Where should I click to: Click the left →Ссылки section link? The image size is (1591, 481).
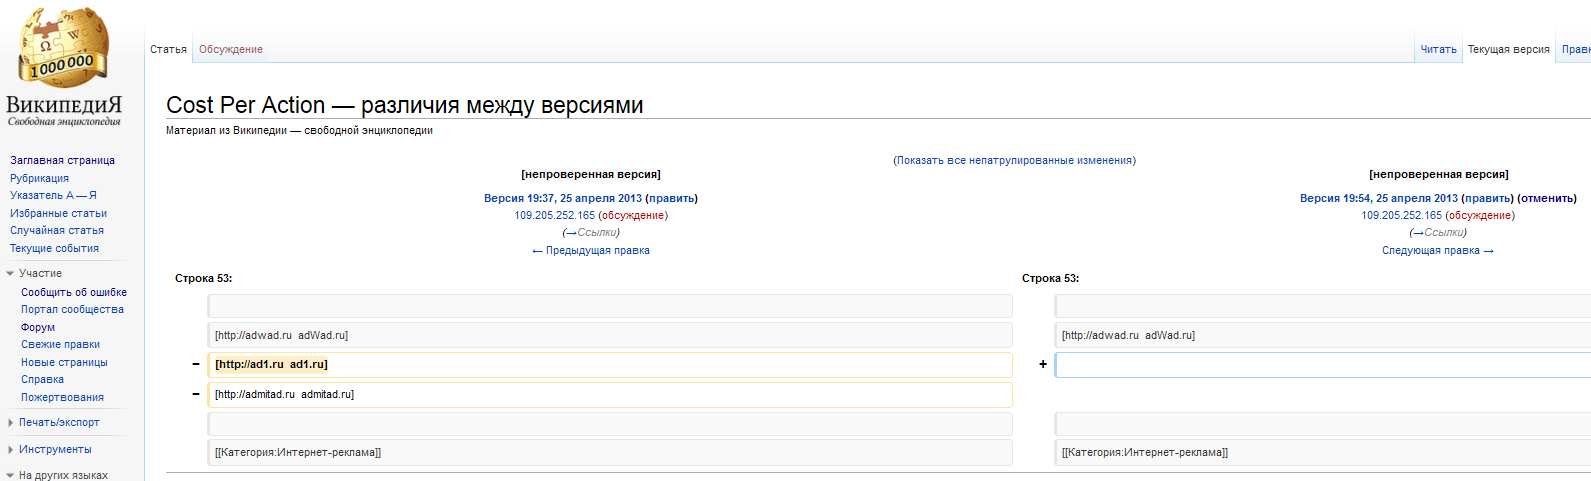591,232
